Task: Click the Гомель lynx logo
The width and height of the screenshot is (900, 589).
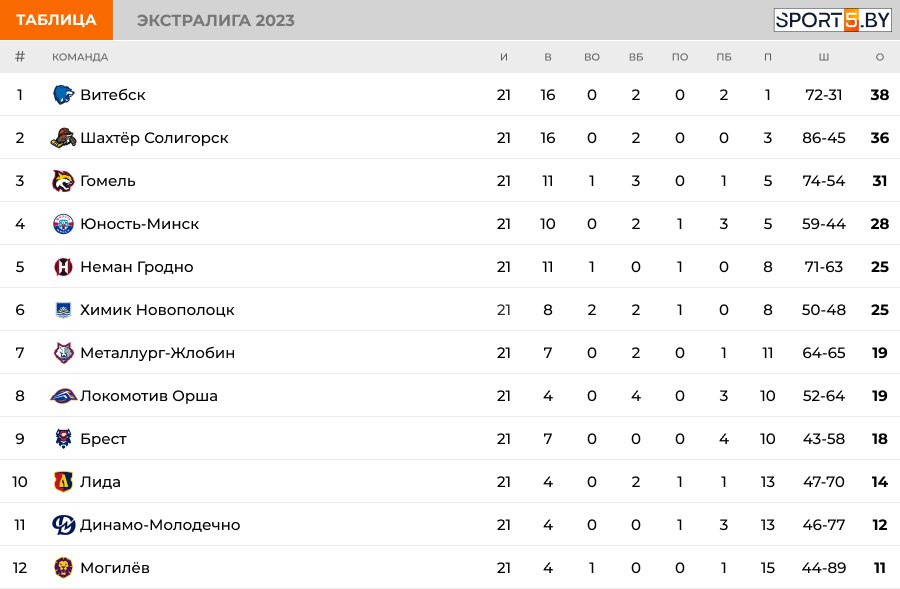Action: point(63,181)
